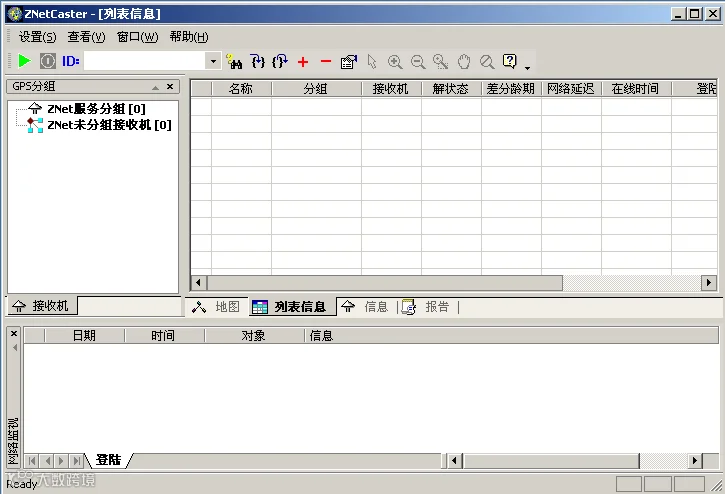Go to next log sheet tab button
This screenshot has height=494, width=725.
pos(61,461)
